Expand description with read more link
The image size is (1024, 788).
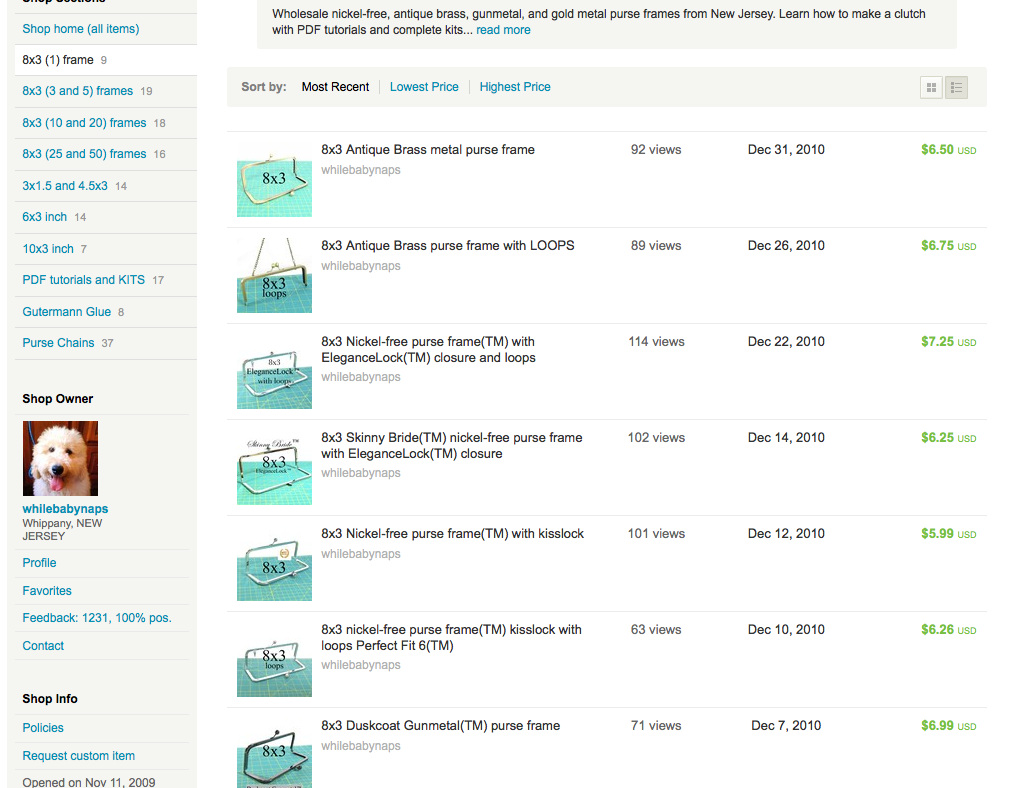tap(503, 30)
